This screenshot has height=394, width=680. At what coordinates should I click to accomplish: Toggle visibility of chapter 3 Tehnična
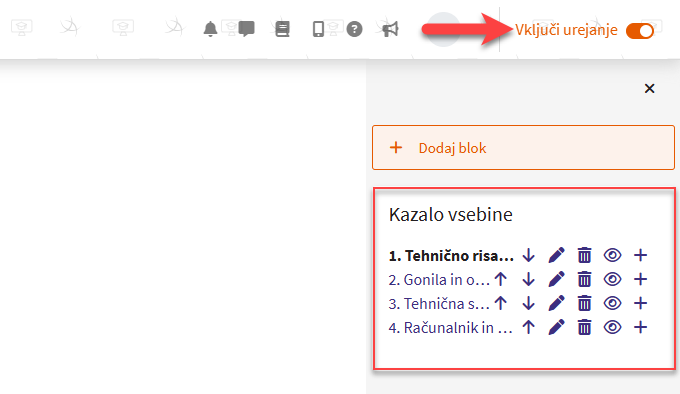pos(612,303)
